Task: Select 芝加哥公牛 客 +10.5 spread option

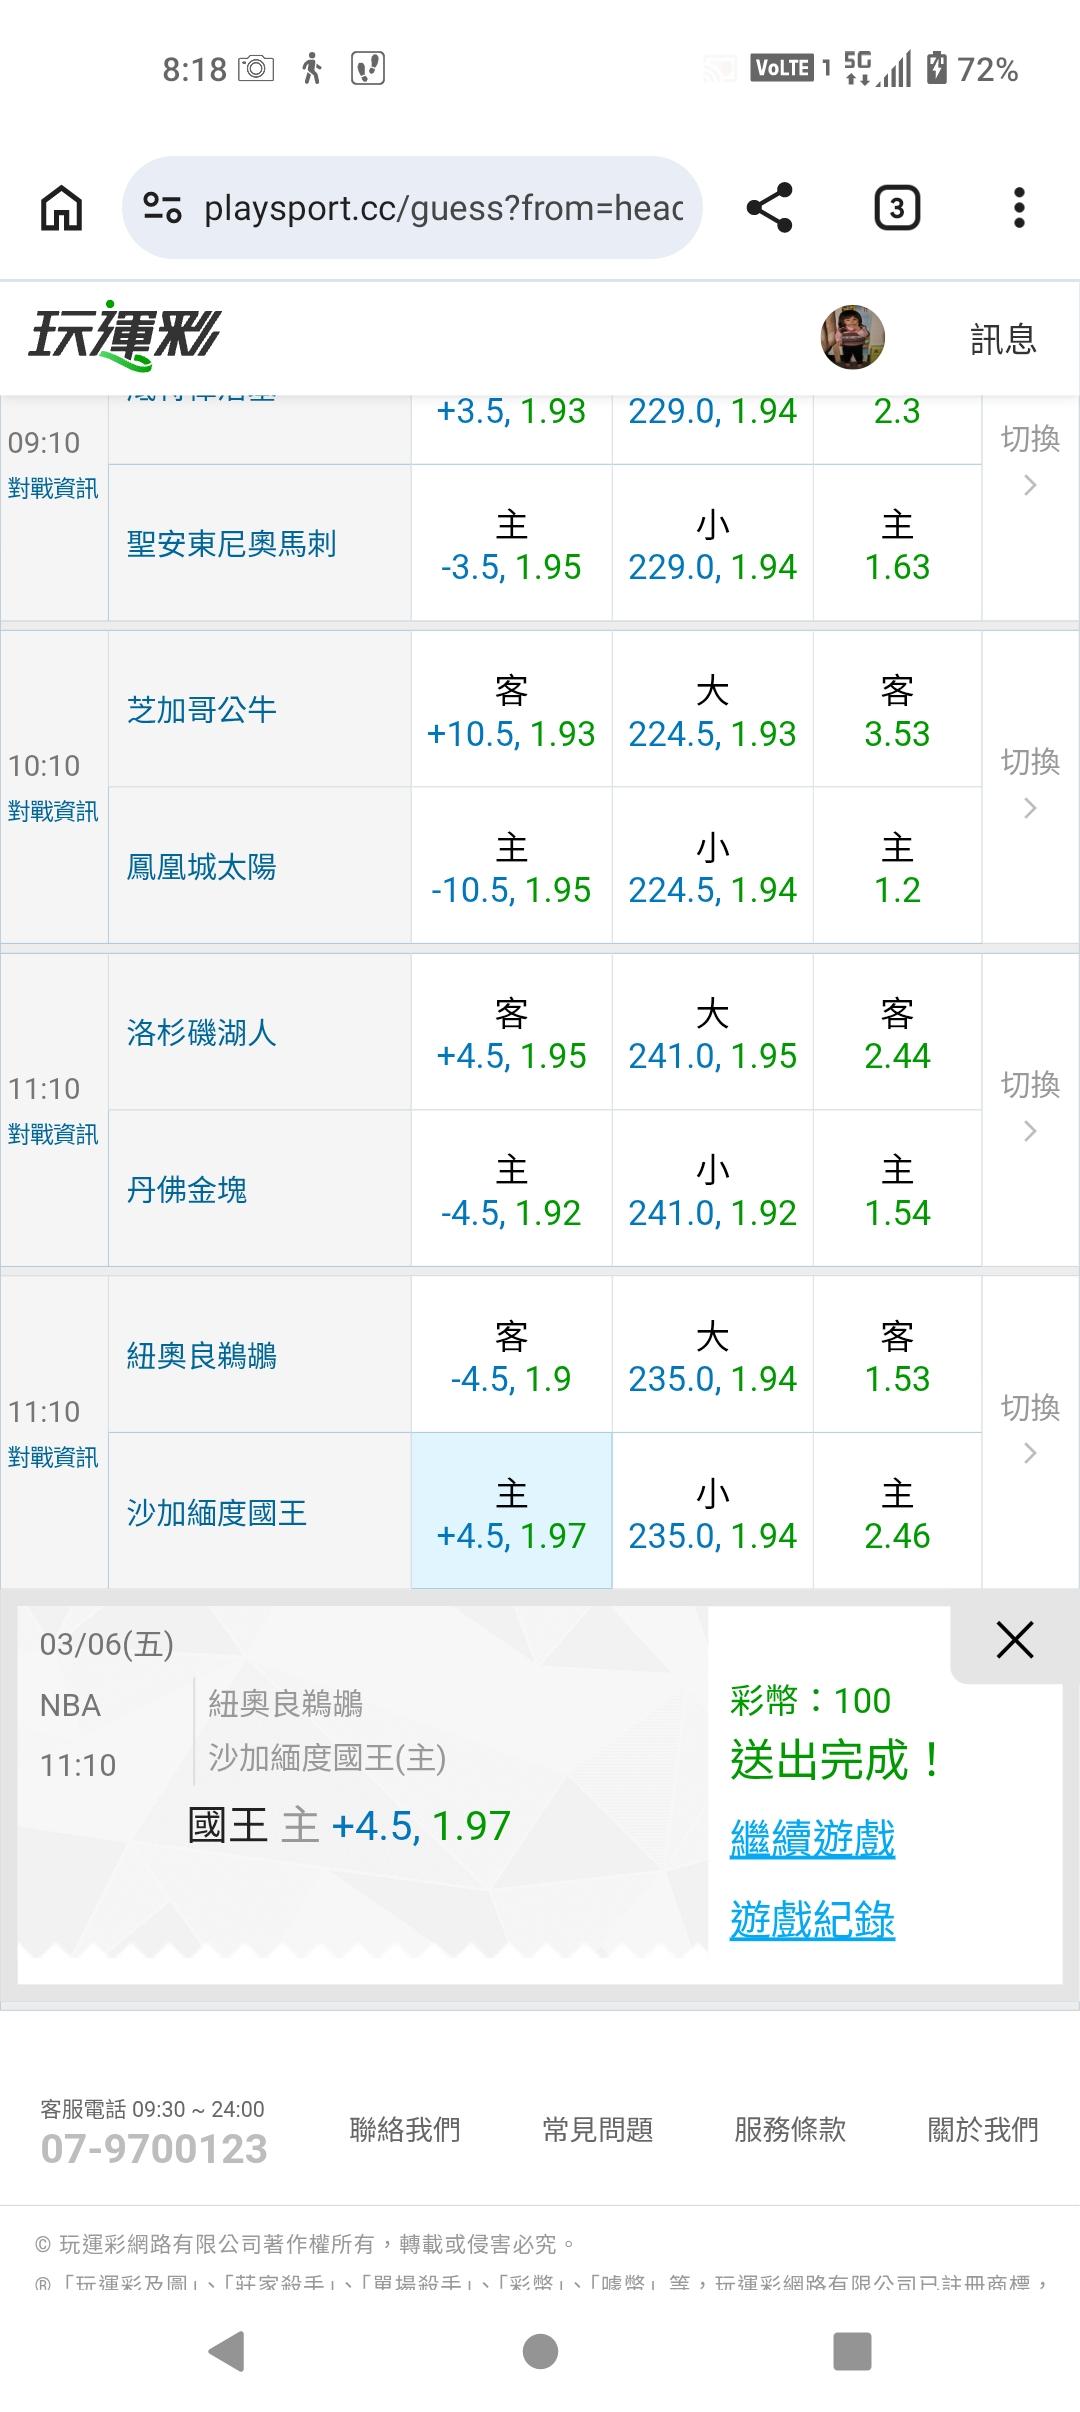Action: 511,710
